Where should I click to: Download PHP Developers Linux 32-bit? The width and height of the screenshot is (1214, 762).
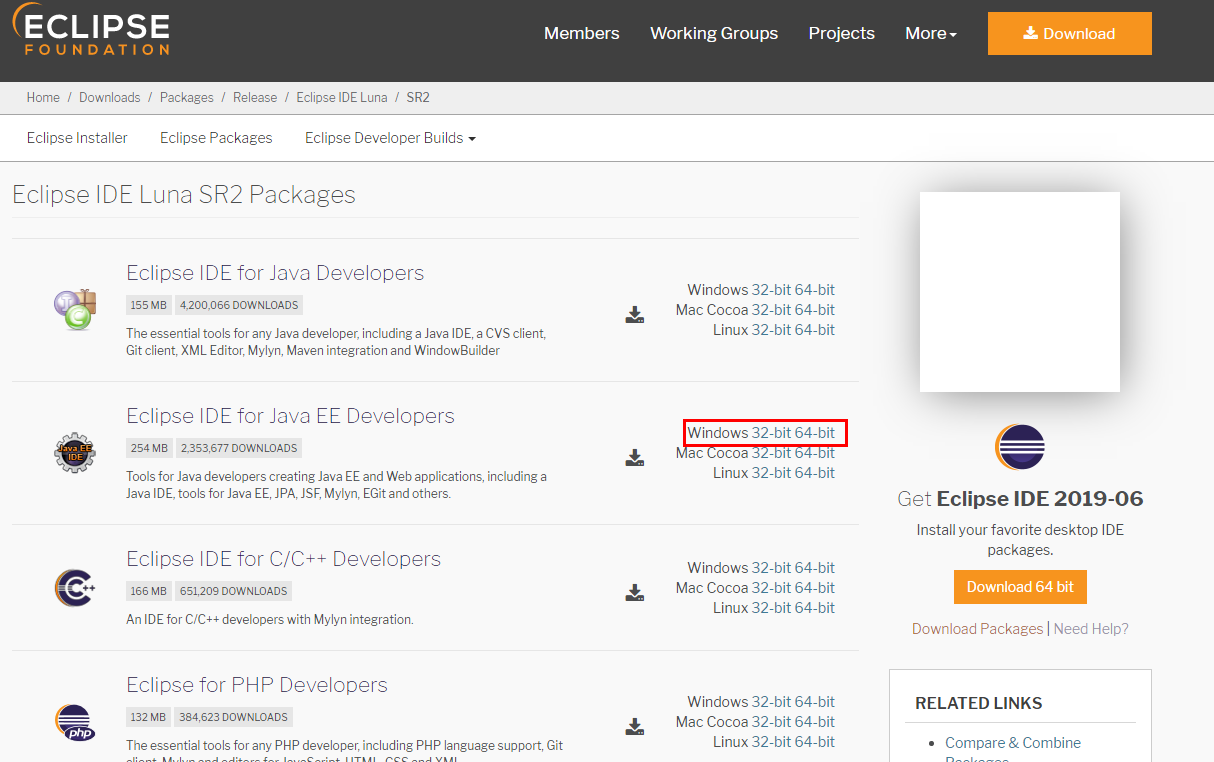pos(771,742)
